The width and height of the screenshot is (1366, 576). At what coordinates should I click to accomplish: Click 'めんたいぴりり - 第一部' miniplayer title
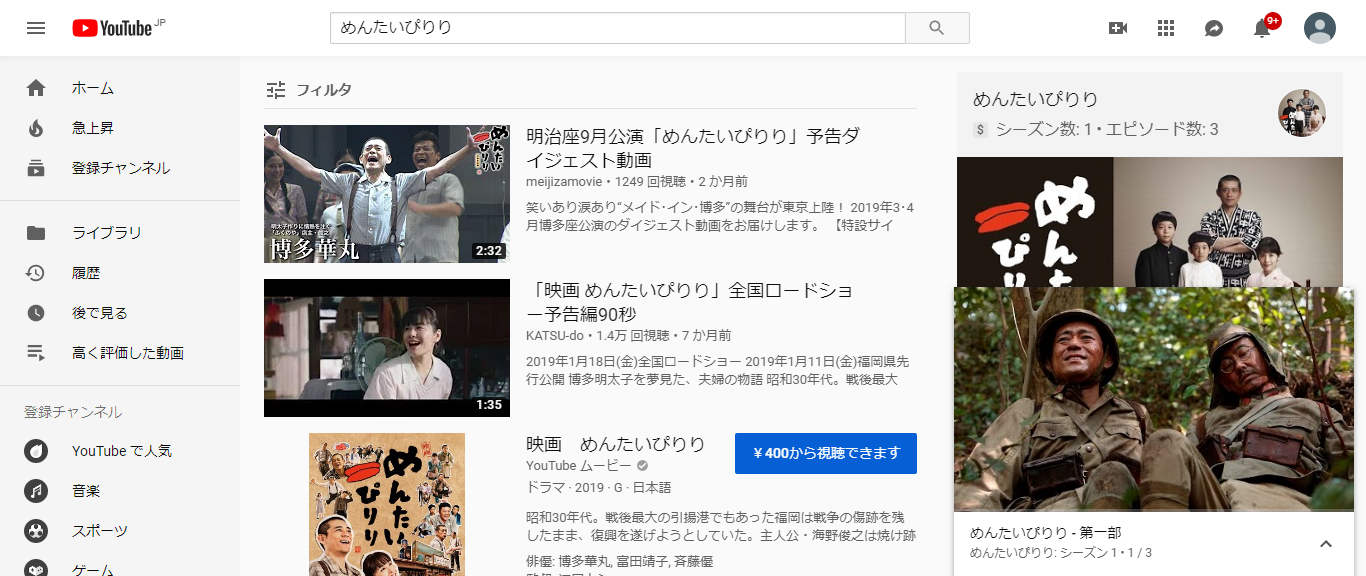click(x=1046, y=533)
